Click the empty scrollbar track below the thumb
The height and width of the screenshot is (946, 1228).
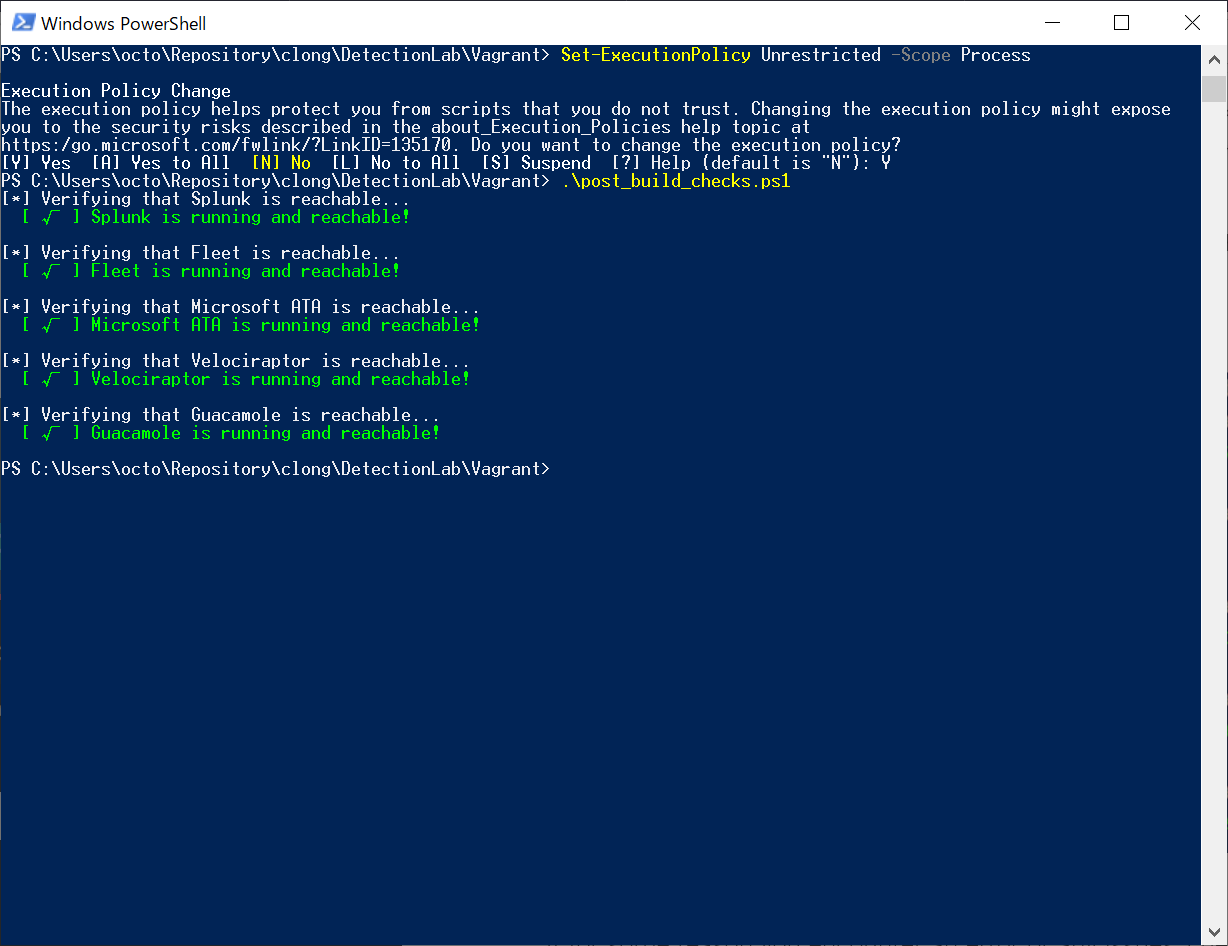pyautogui.click(x=1214, y=500)
